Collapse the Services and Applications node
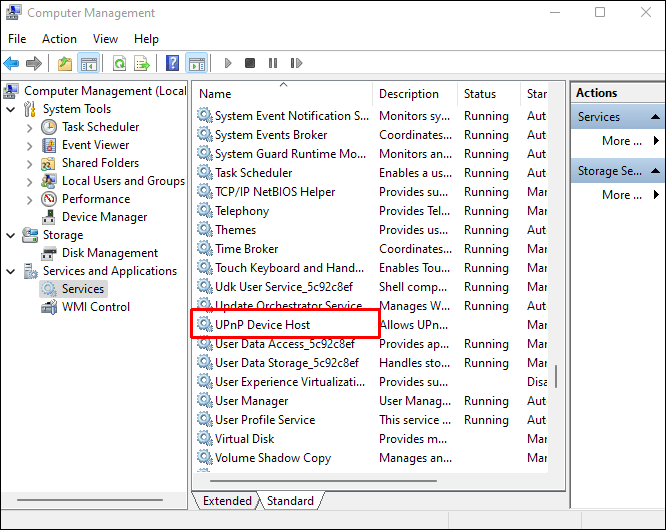Image resolution: width=666 pixels, height=530 pixels. pyautogui.click(x=11, y=271)
